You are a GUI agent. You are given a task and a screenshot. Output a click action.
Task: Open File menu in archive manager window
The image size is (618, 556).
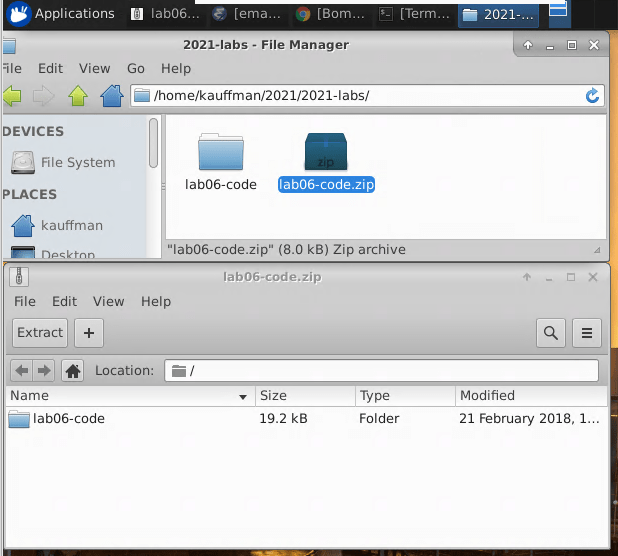click(x=25, y=301)
